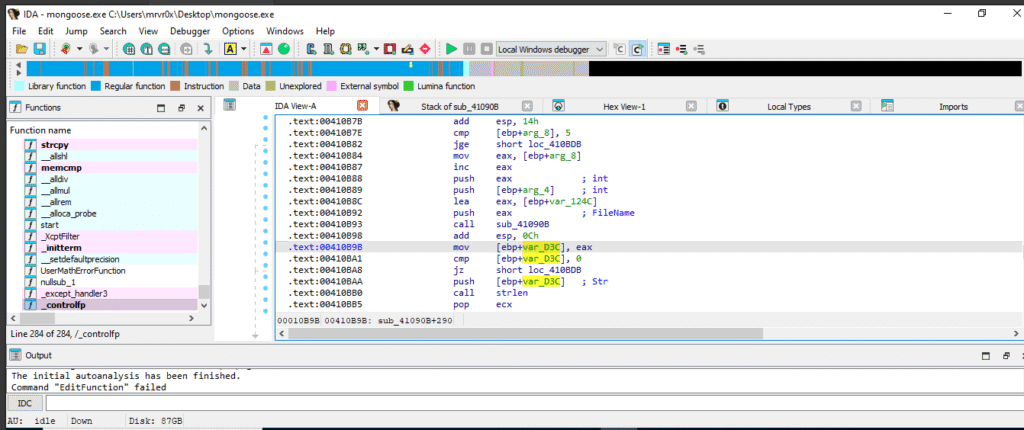Select UserMathErrorFunction in Functions list
Image resolution: width=1024 pixels, height=430 pixels.
click(x=110, y=271)
